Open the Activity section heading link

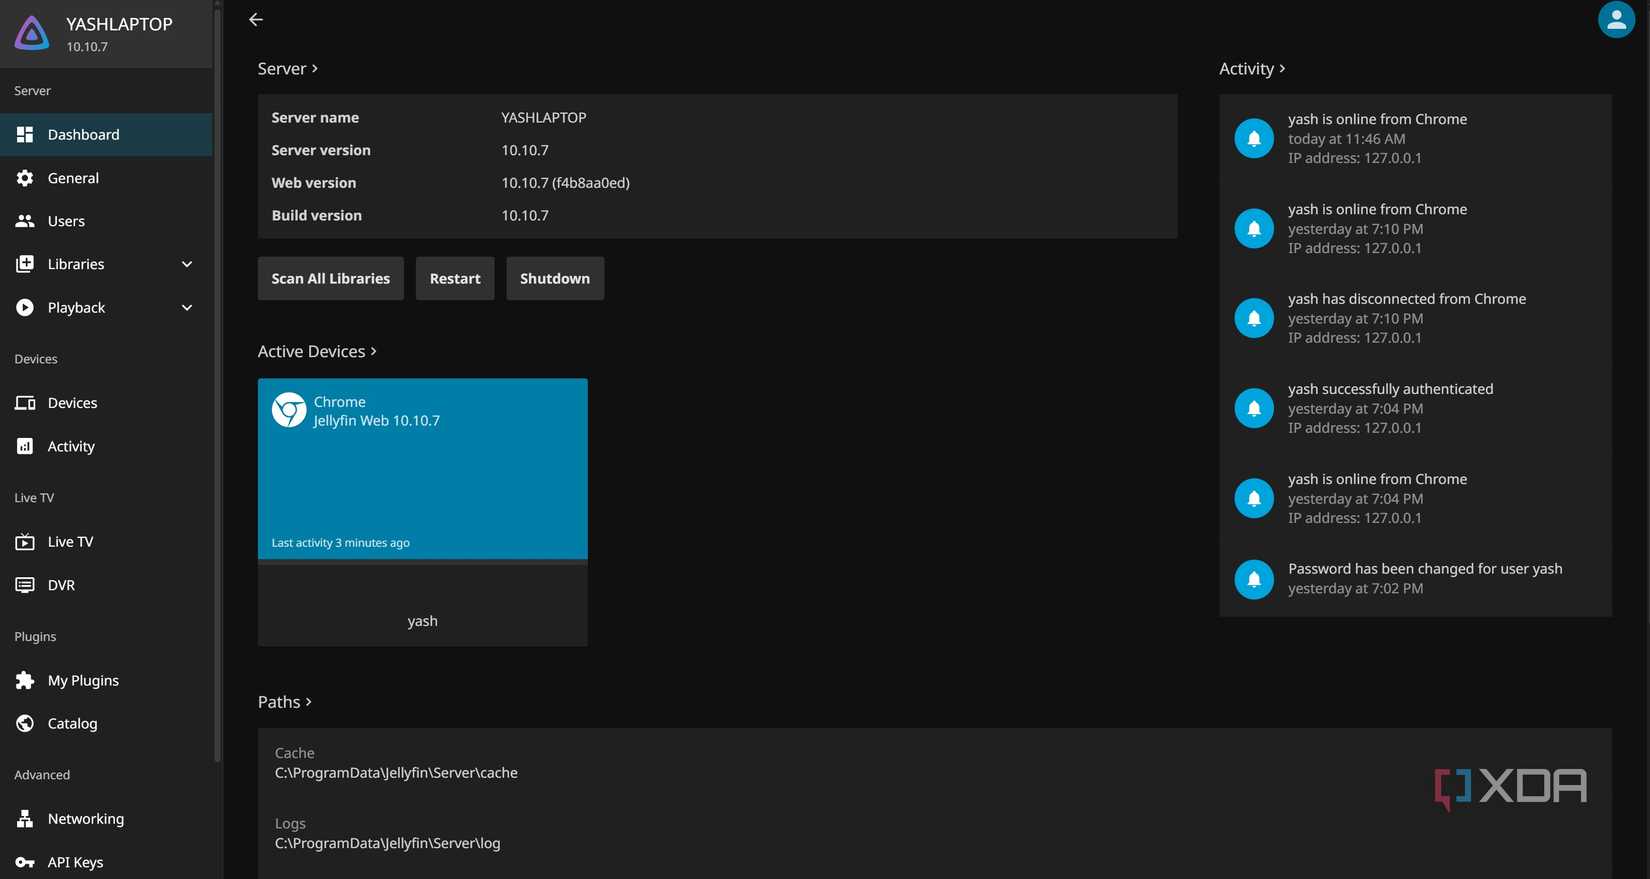[1252, 69]
